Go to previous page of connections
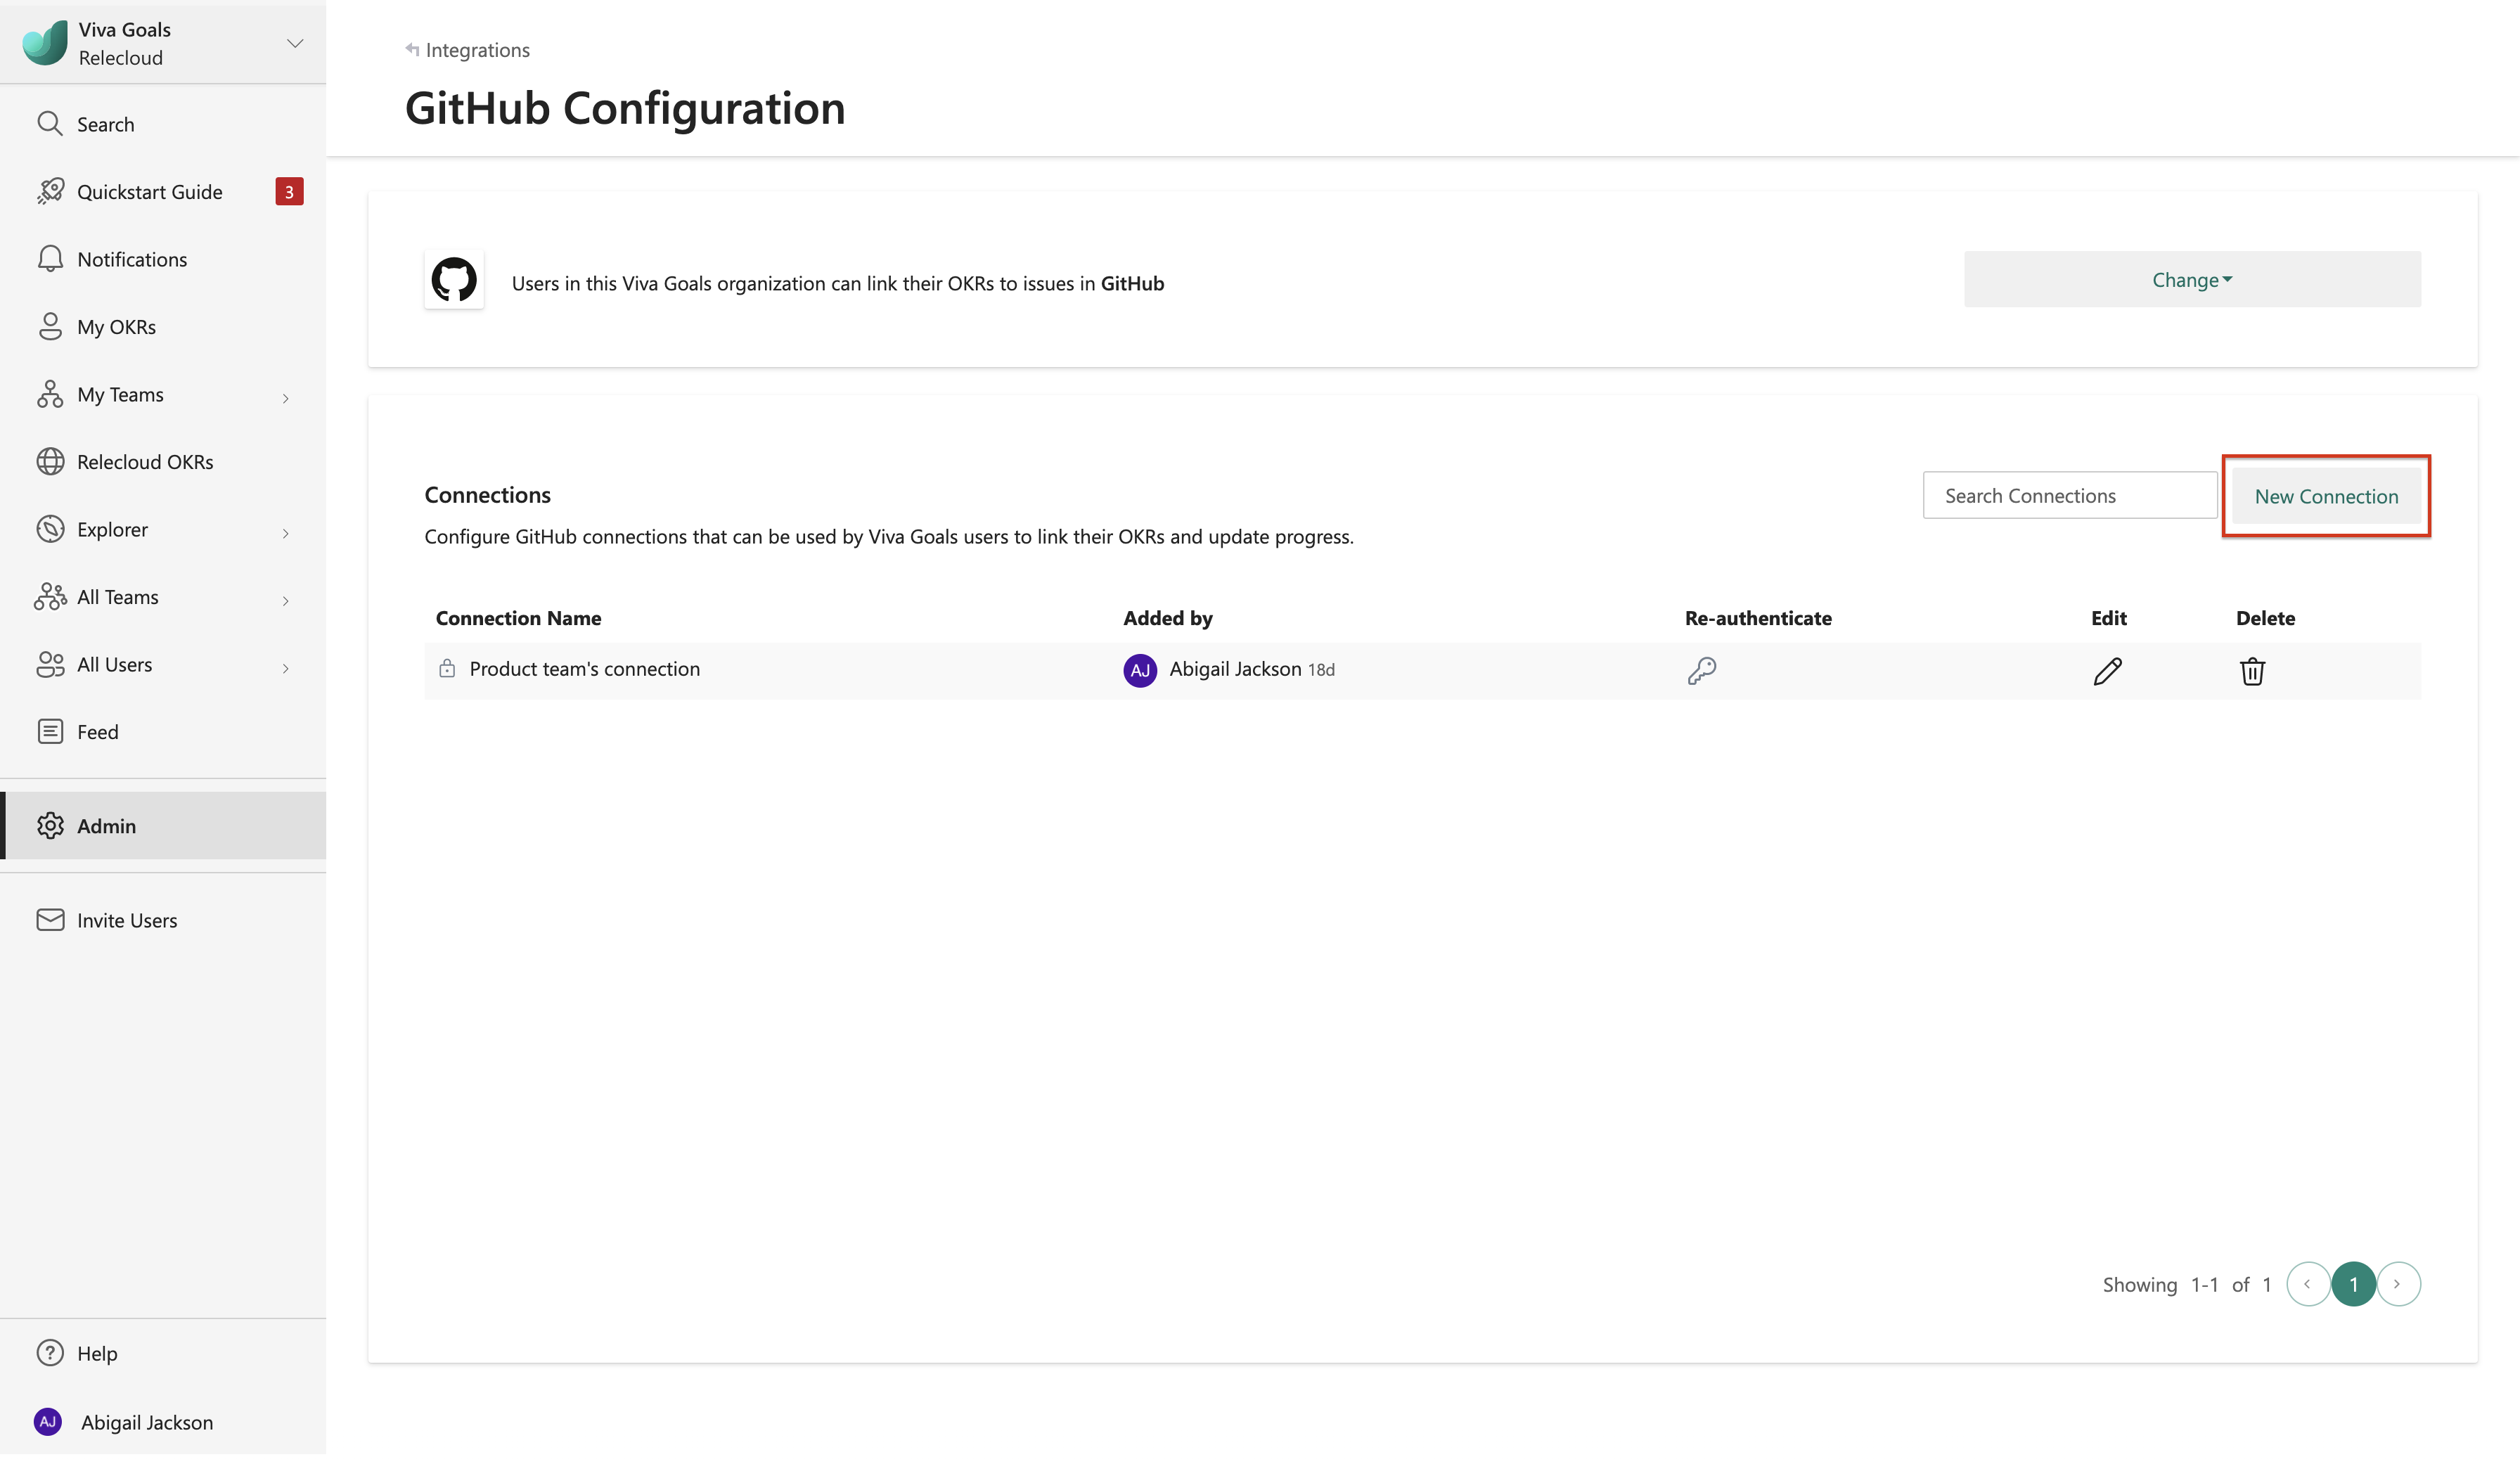Image resolution: width=2520 pixels, height=1464 pixels. (2308, 1284)
